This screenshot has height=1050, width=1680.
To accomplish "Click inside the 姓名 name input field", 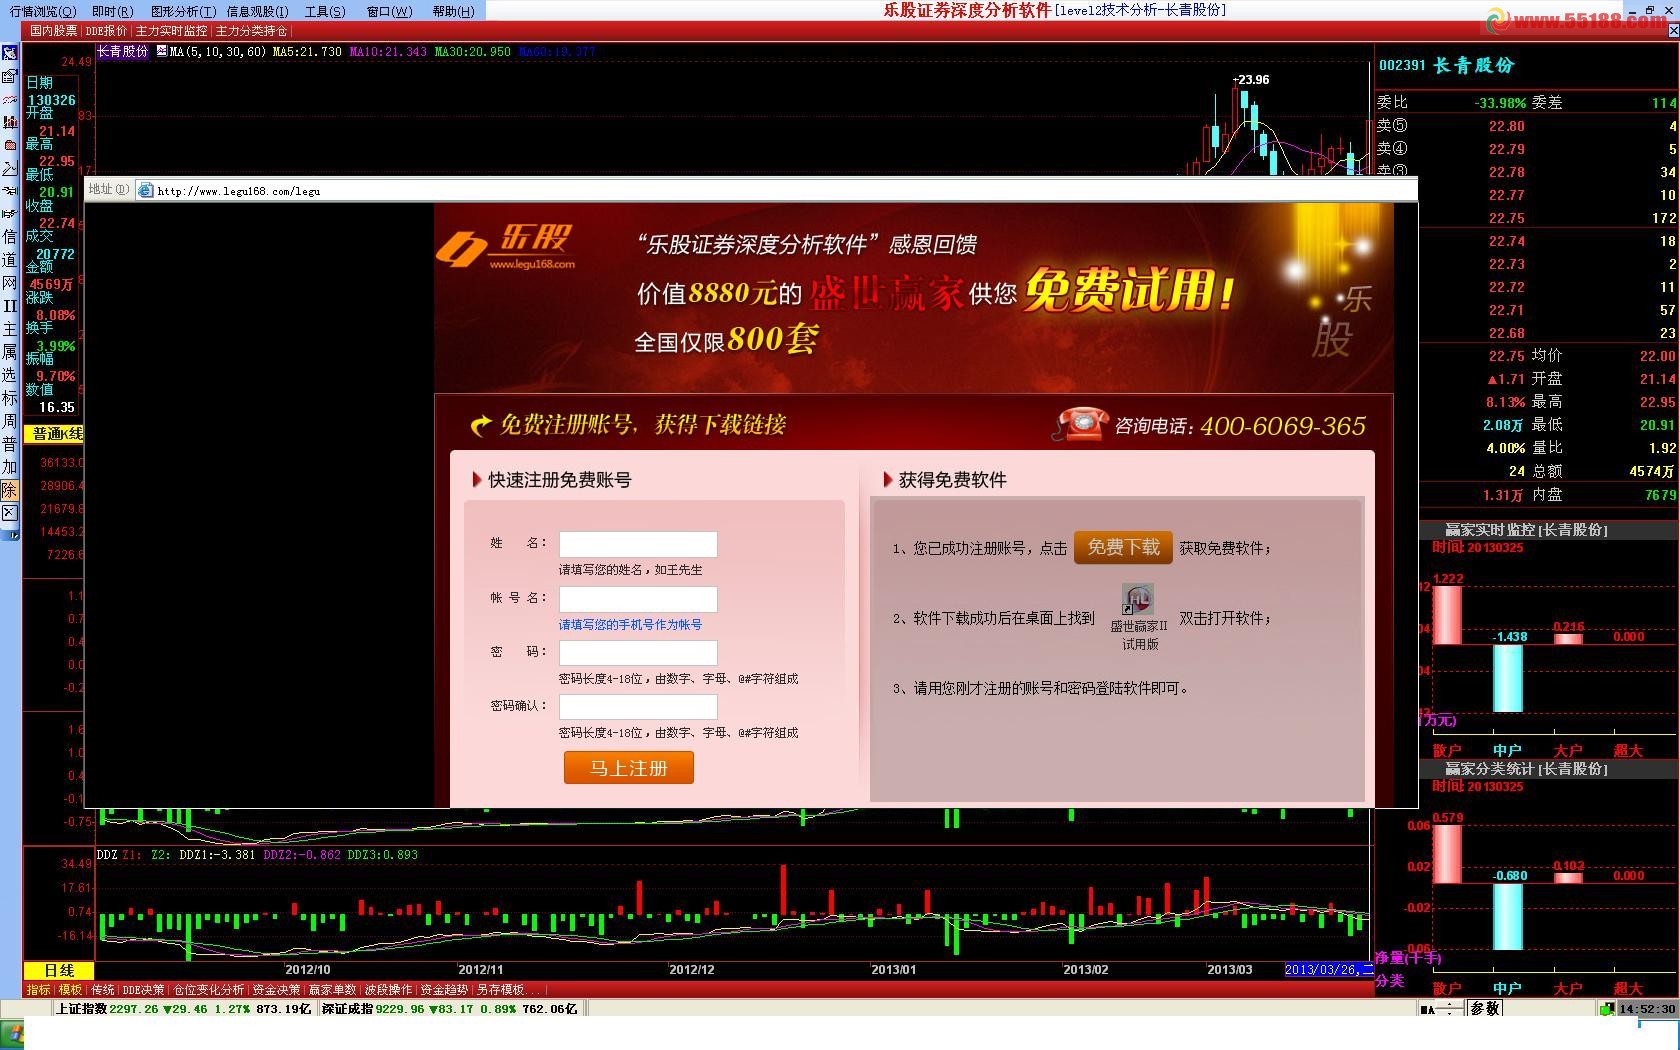I will [x=637, y=543].
